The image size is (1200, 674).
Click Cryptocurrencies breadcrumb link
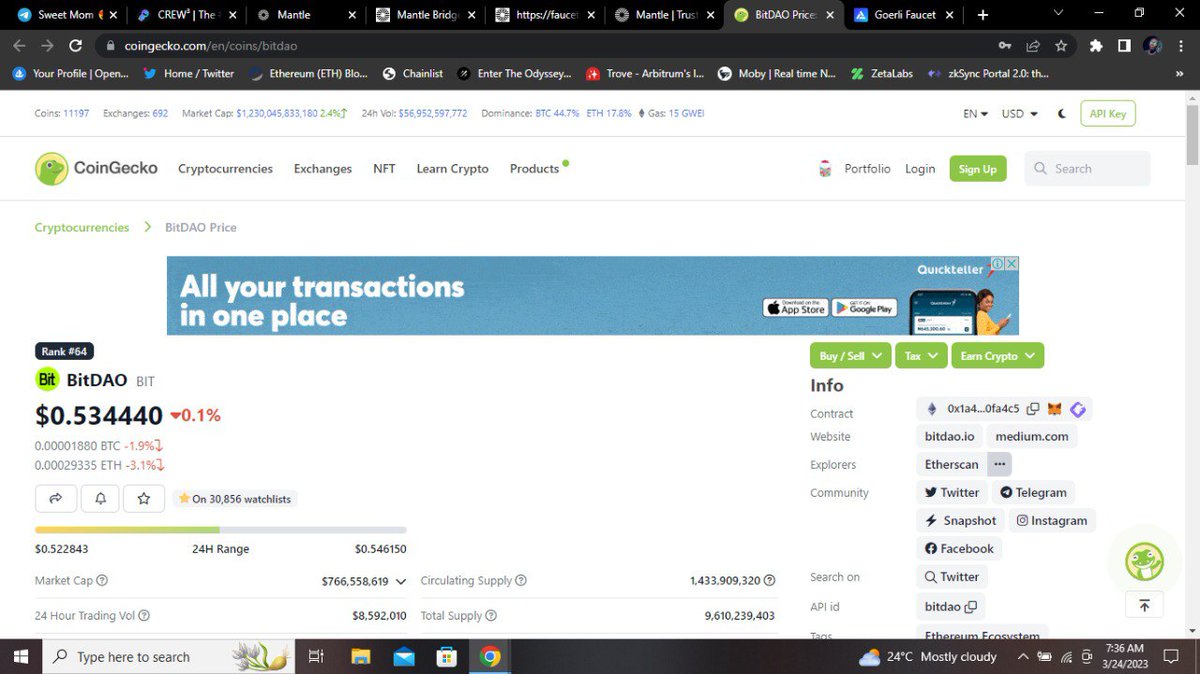tap(82, 227)
